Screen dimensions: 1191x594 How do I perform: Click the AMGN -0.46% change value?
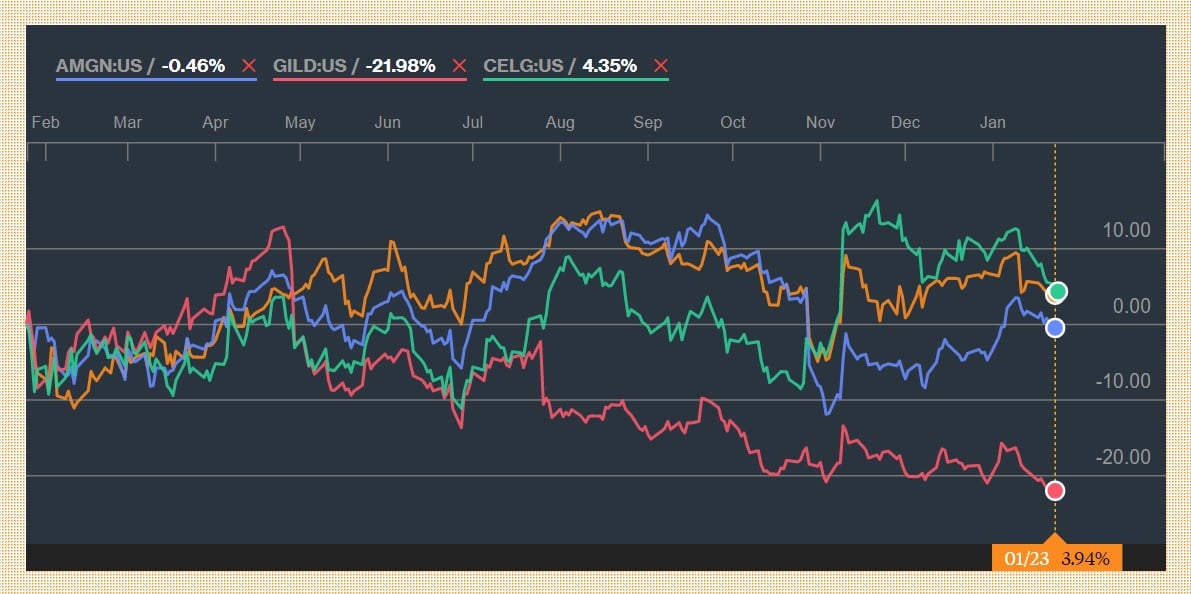coord(193,66)
